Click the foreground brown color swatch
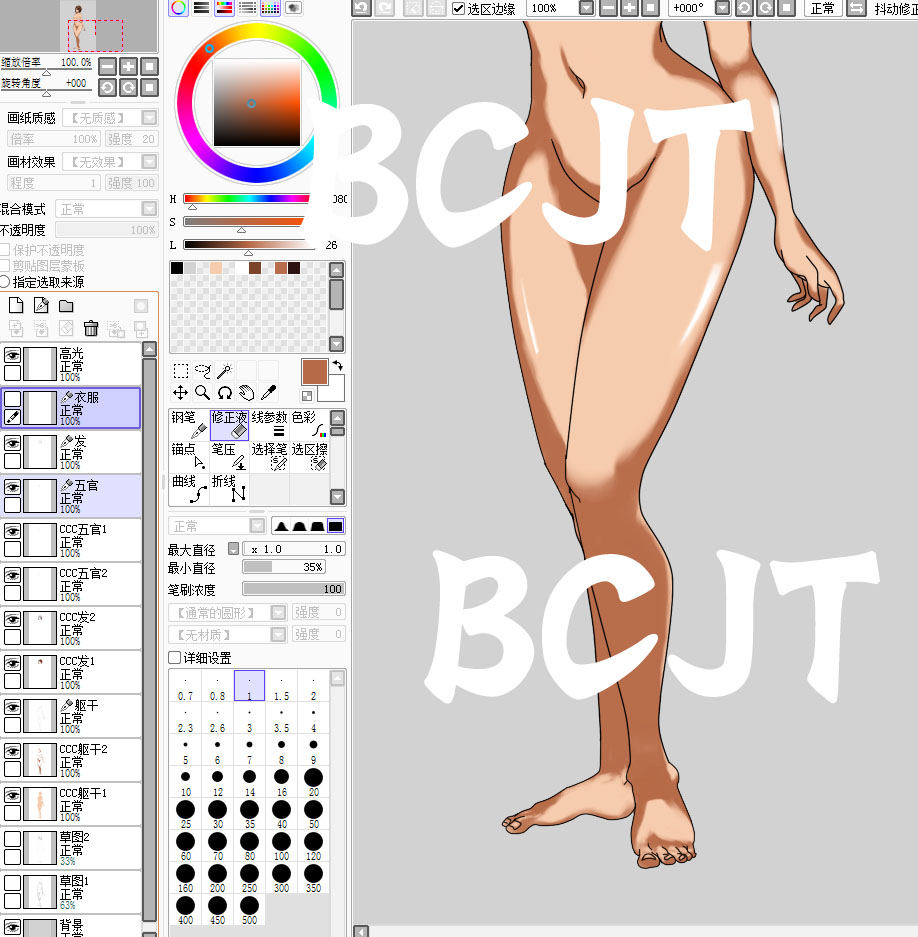918x937 pixels. [x=314, y=372]
